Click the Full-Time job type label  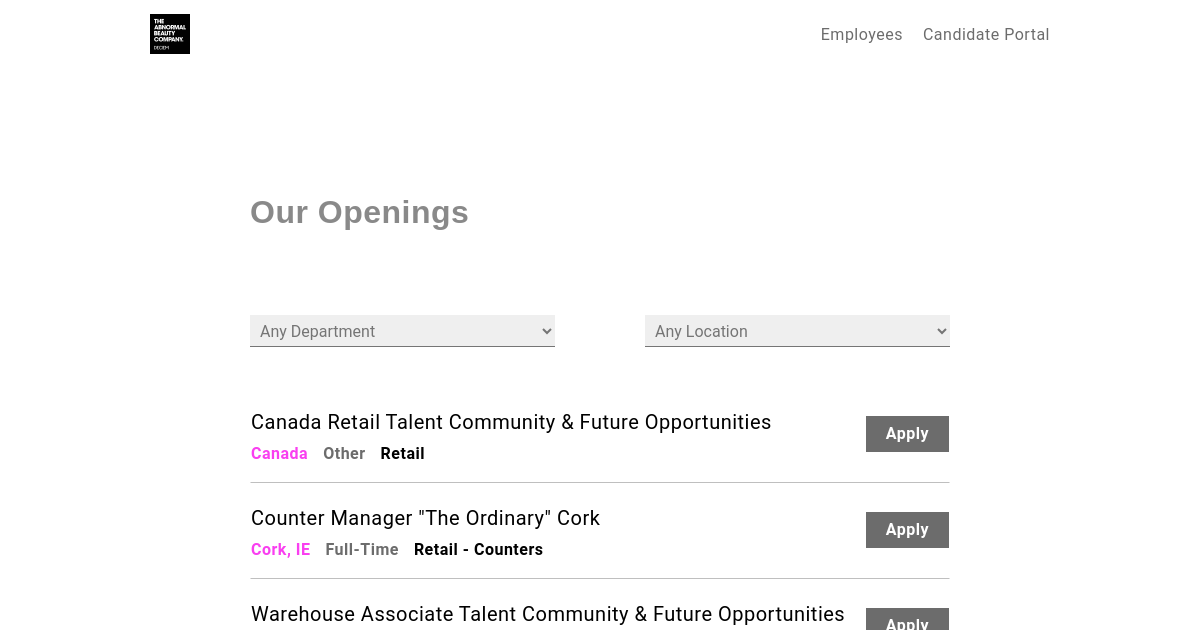click(x=362, y=550)
